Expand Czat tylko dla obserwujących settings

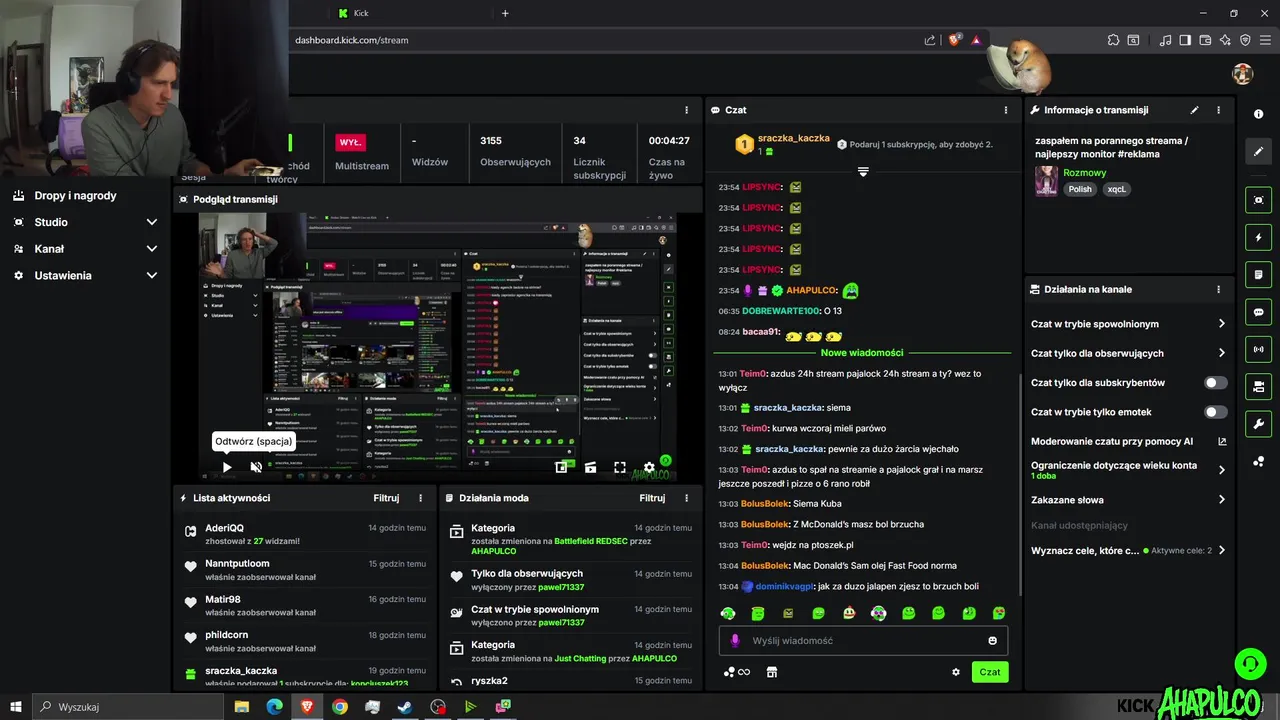coord(1128,353)
